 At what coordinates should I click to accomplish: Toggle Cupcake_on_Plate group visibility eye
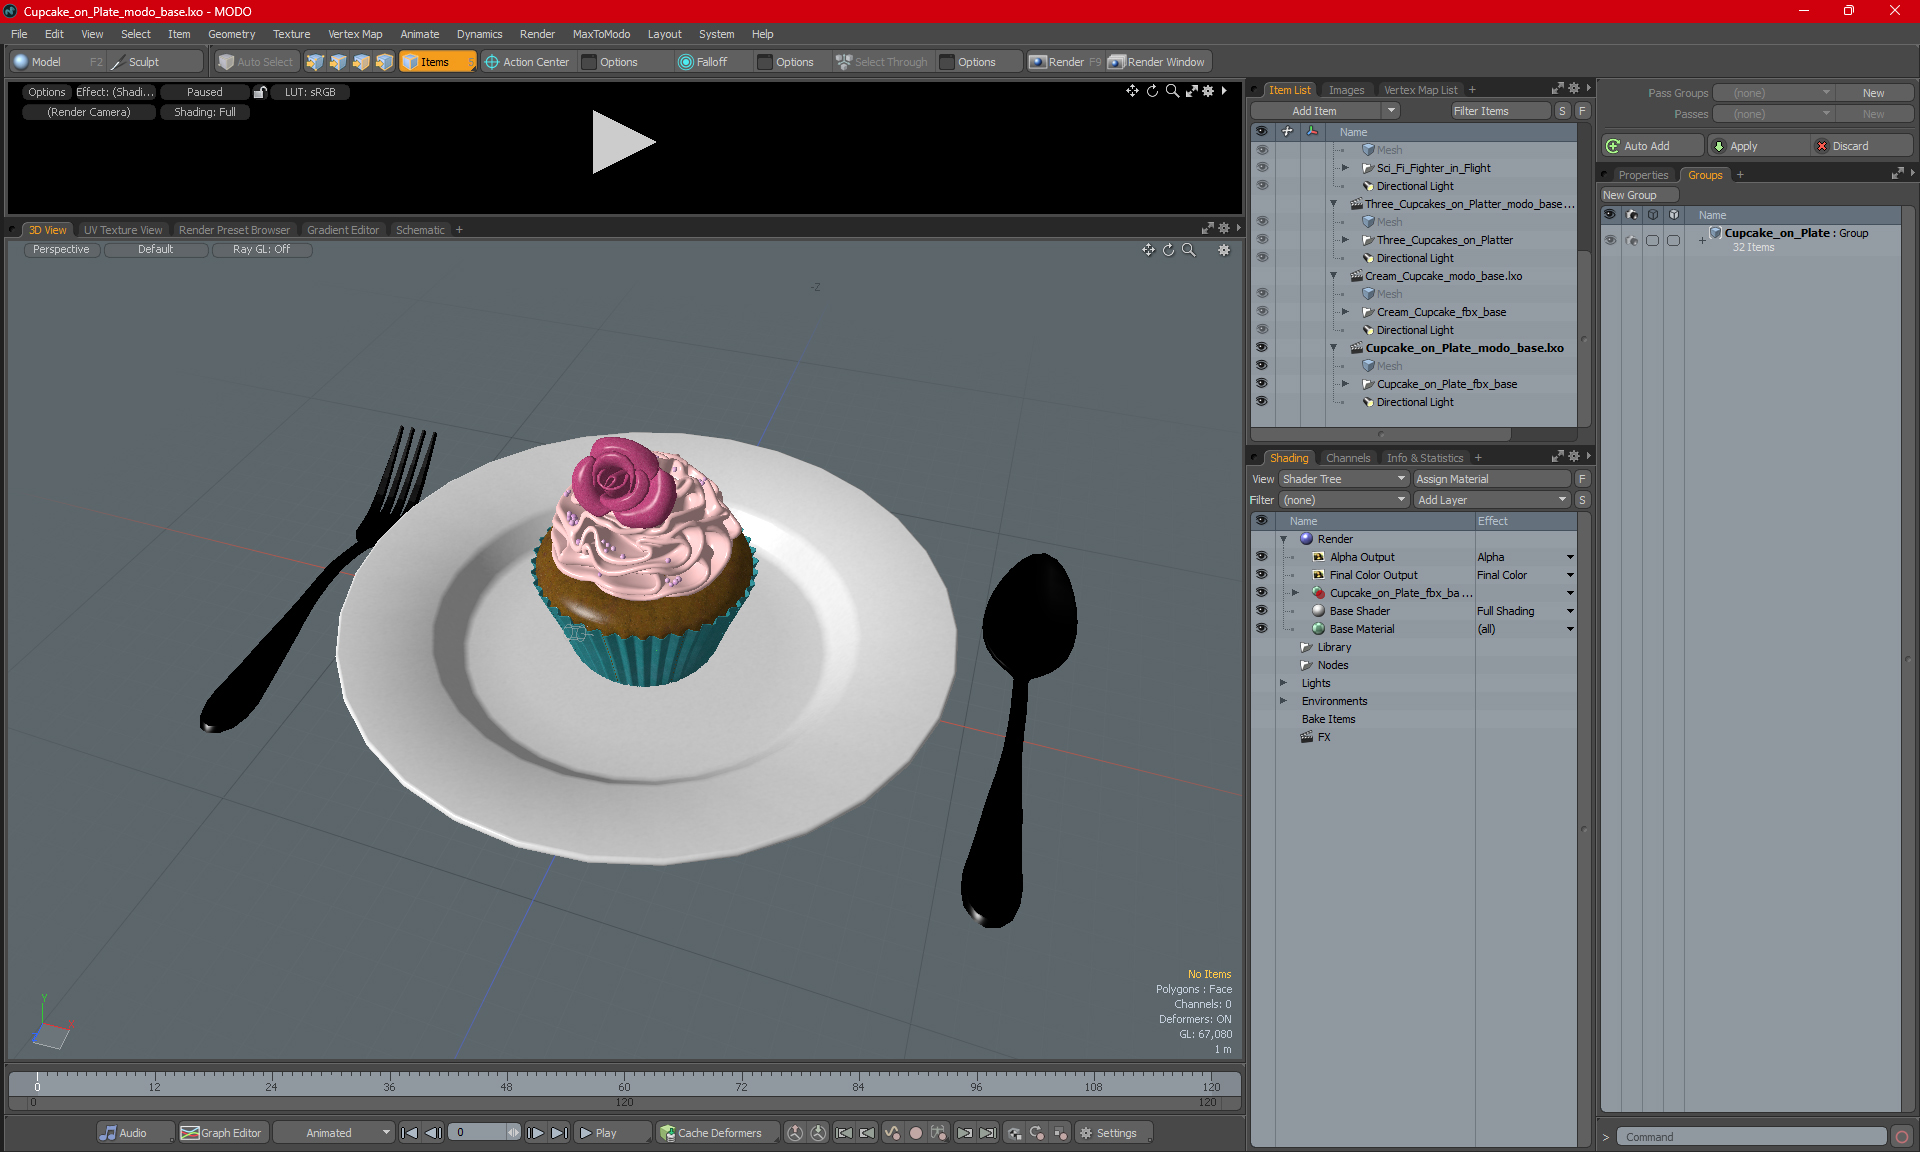[x=1610, y=240]
